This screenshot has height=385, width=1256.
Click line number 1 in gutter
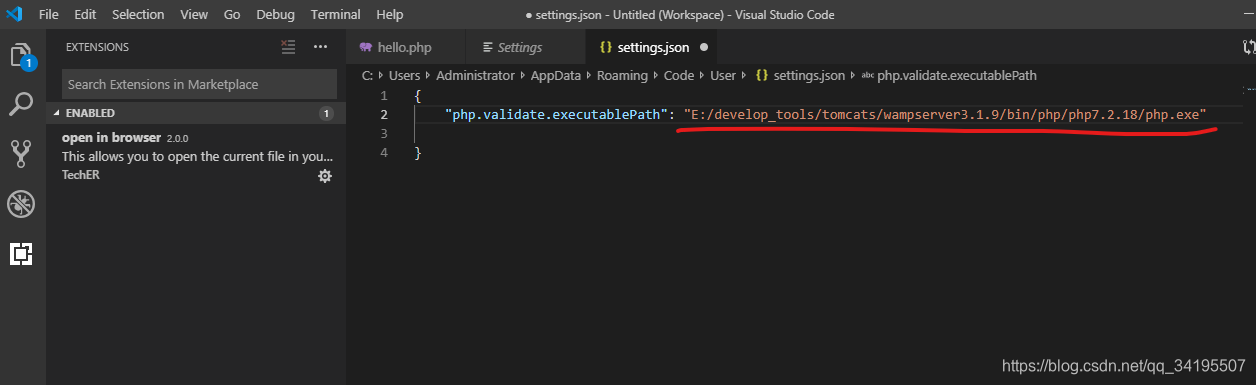tap(384, 95)
